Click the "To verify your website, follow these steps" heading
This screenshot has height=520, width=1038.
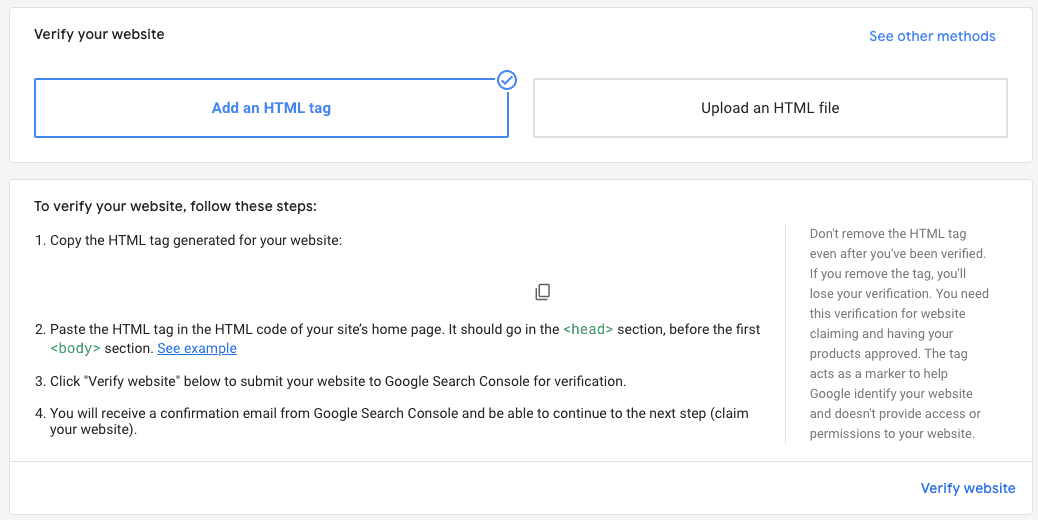point(175,207)
